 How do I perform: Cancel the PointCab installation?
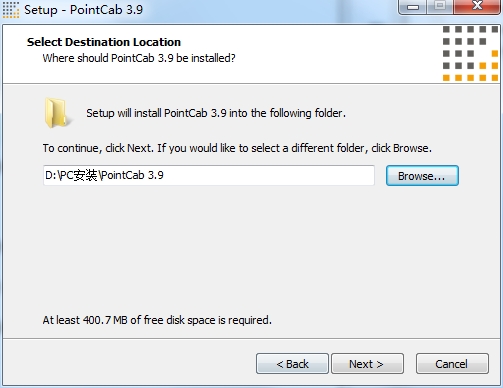(452, 364)
